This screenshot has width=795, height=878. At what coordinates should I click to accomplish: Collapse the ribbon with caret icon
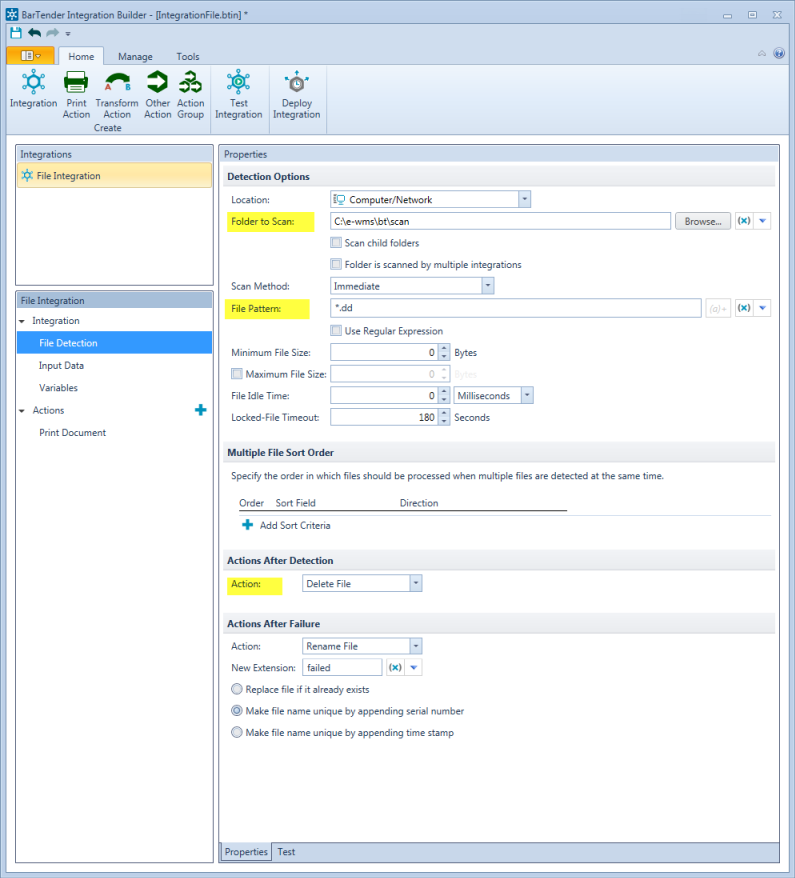762,53
